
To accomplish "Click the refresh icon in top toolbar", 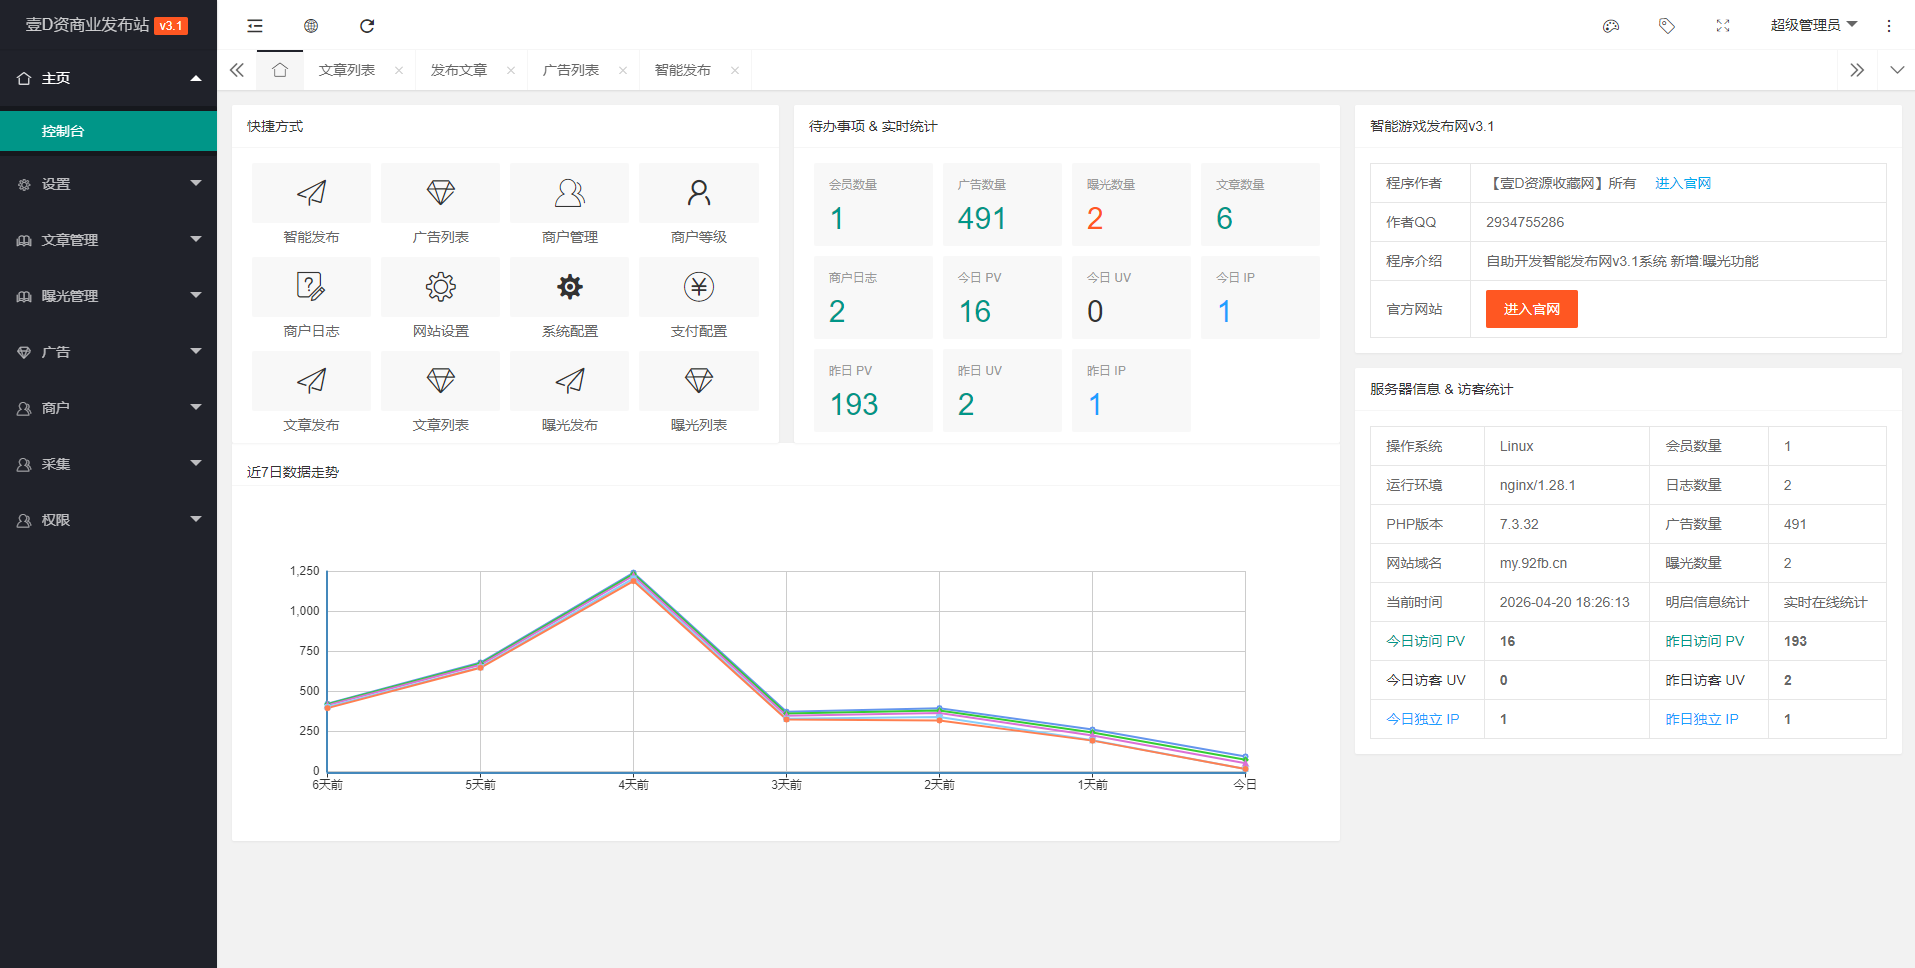I will click(367, 26).
